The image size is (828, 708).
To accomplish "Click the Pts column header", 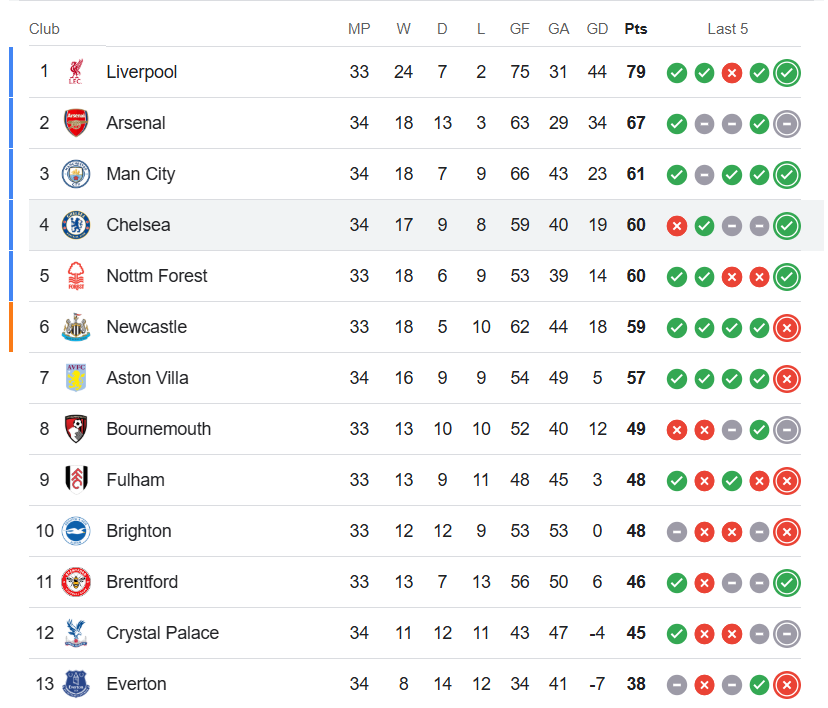I will point(636,28).
